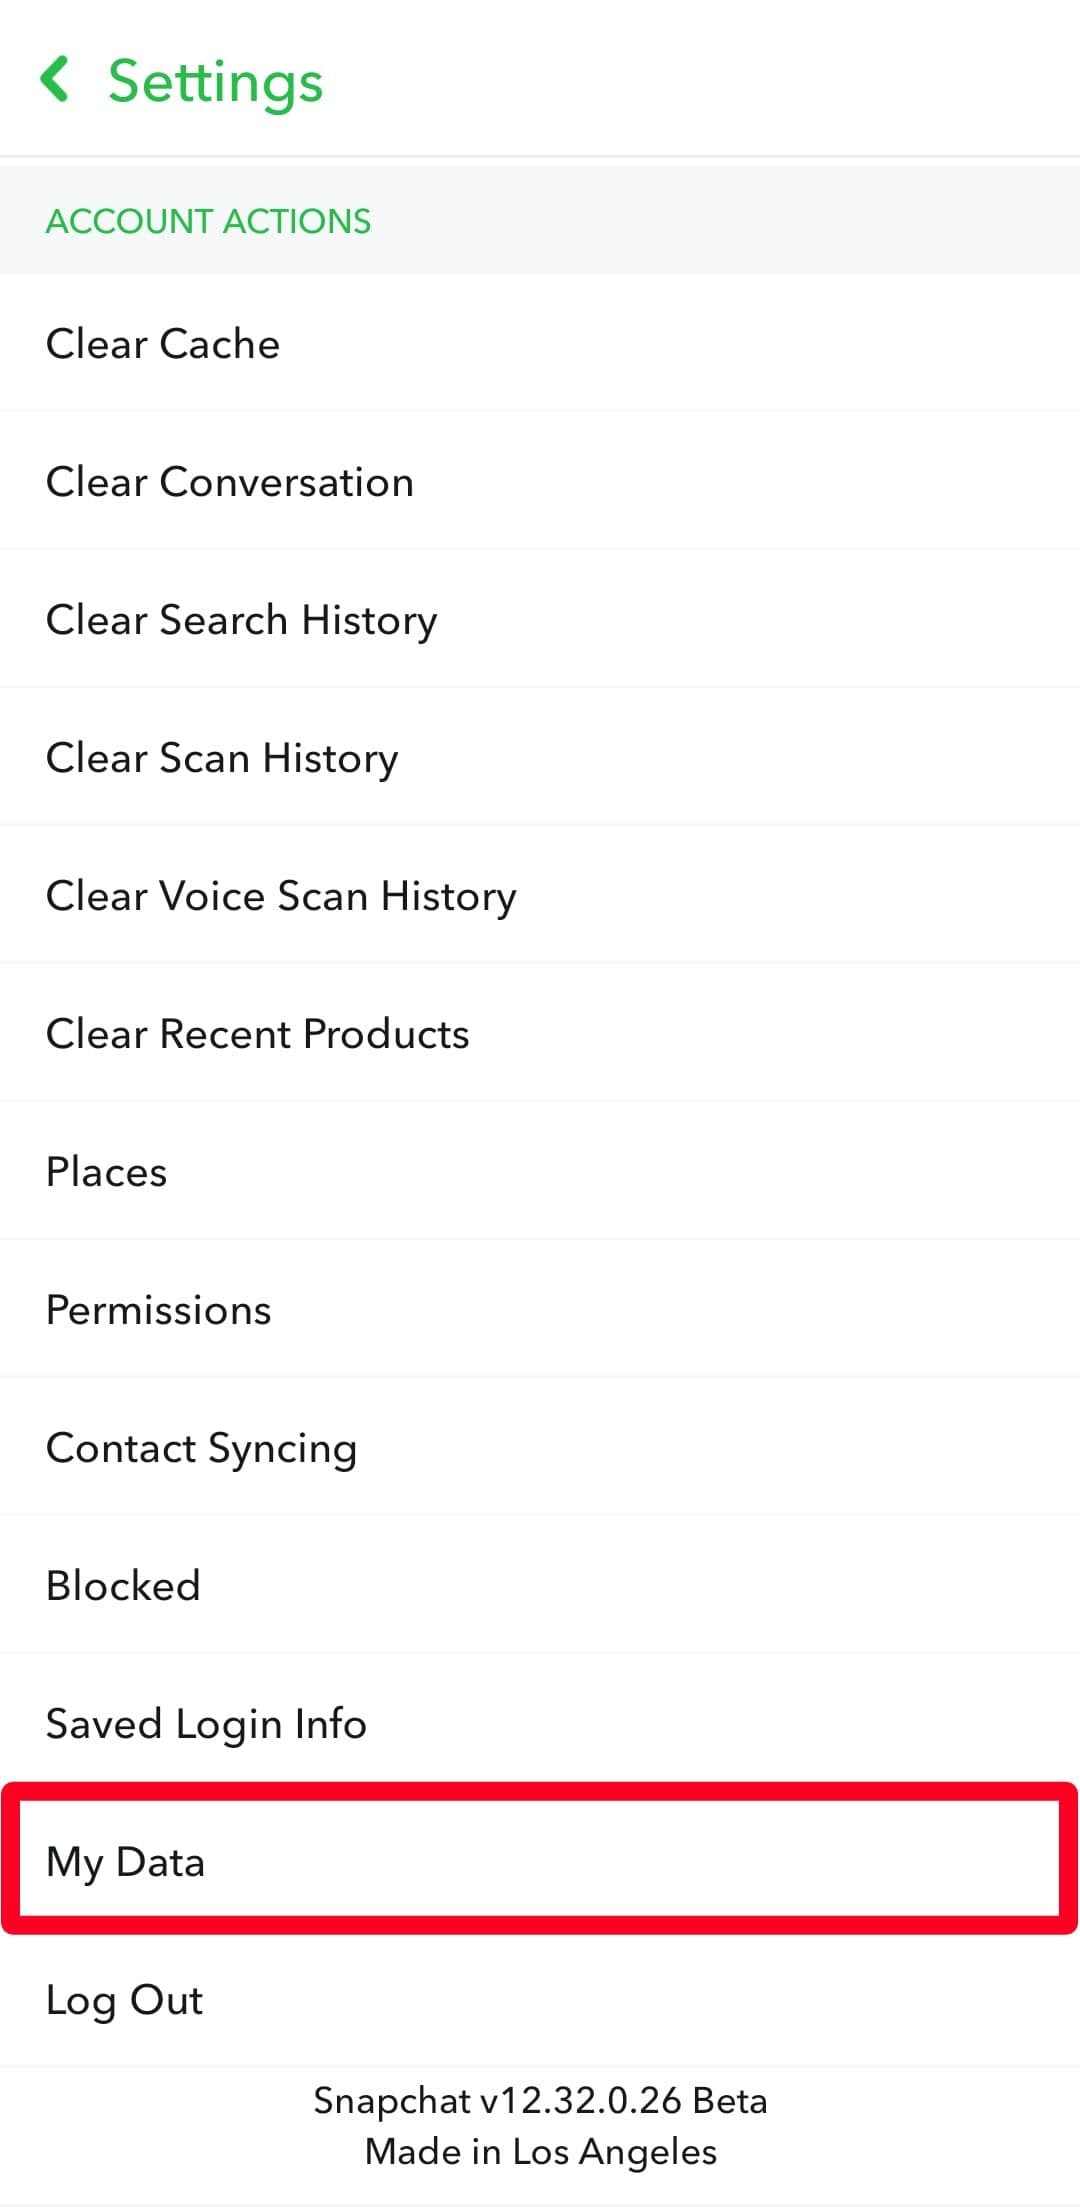
Task: Tap the green back arrow icon
Action: 56,80
